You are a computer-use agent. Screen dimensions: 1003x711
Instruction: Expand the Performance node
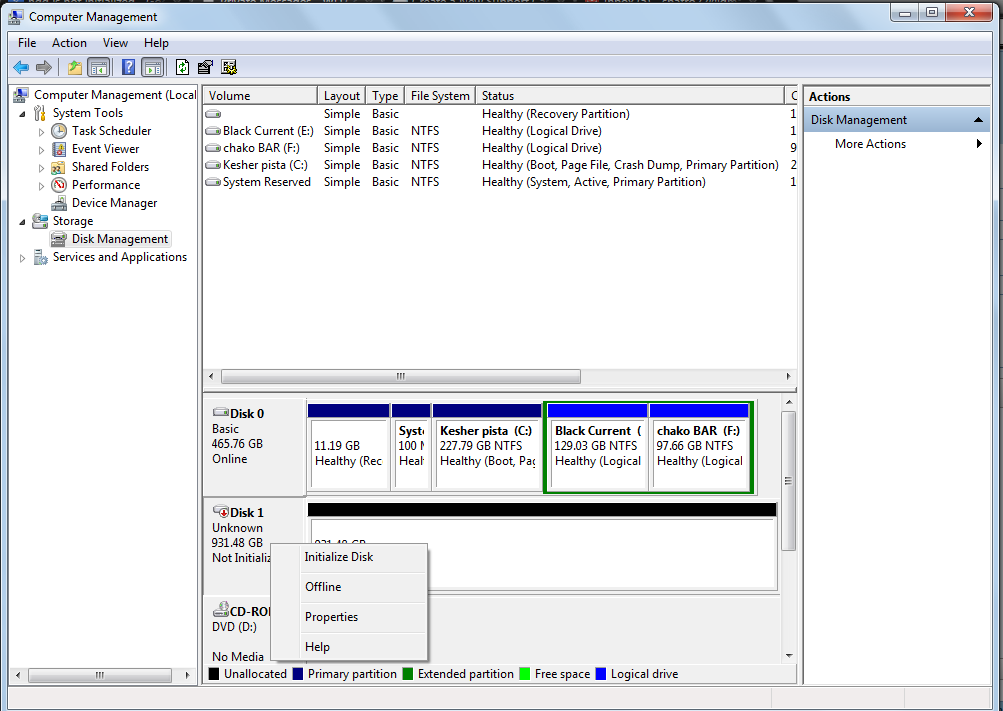tap(42, 185)
